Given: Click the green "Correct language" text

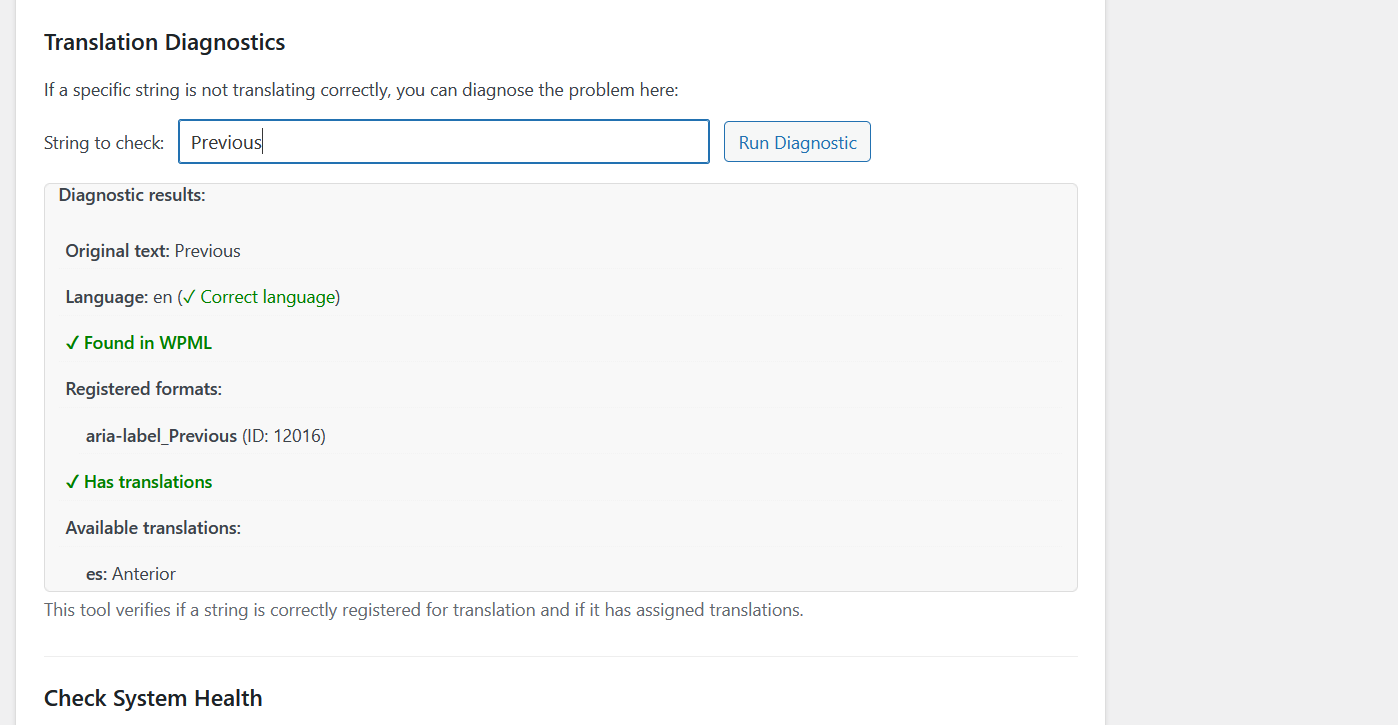Looking at the screenshot, I should pos(267,297).
